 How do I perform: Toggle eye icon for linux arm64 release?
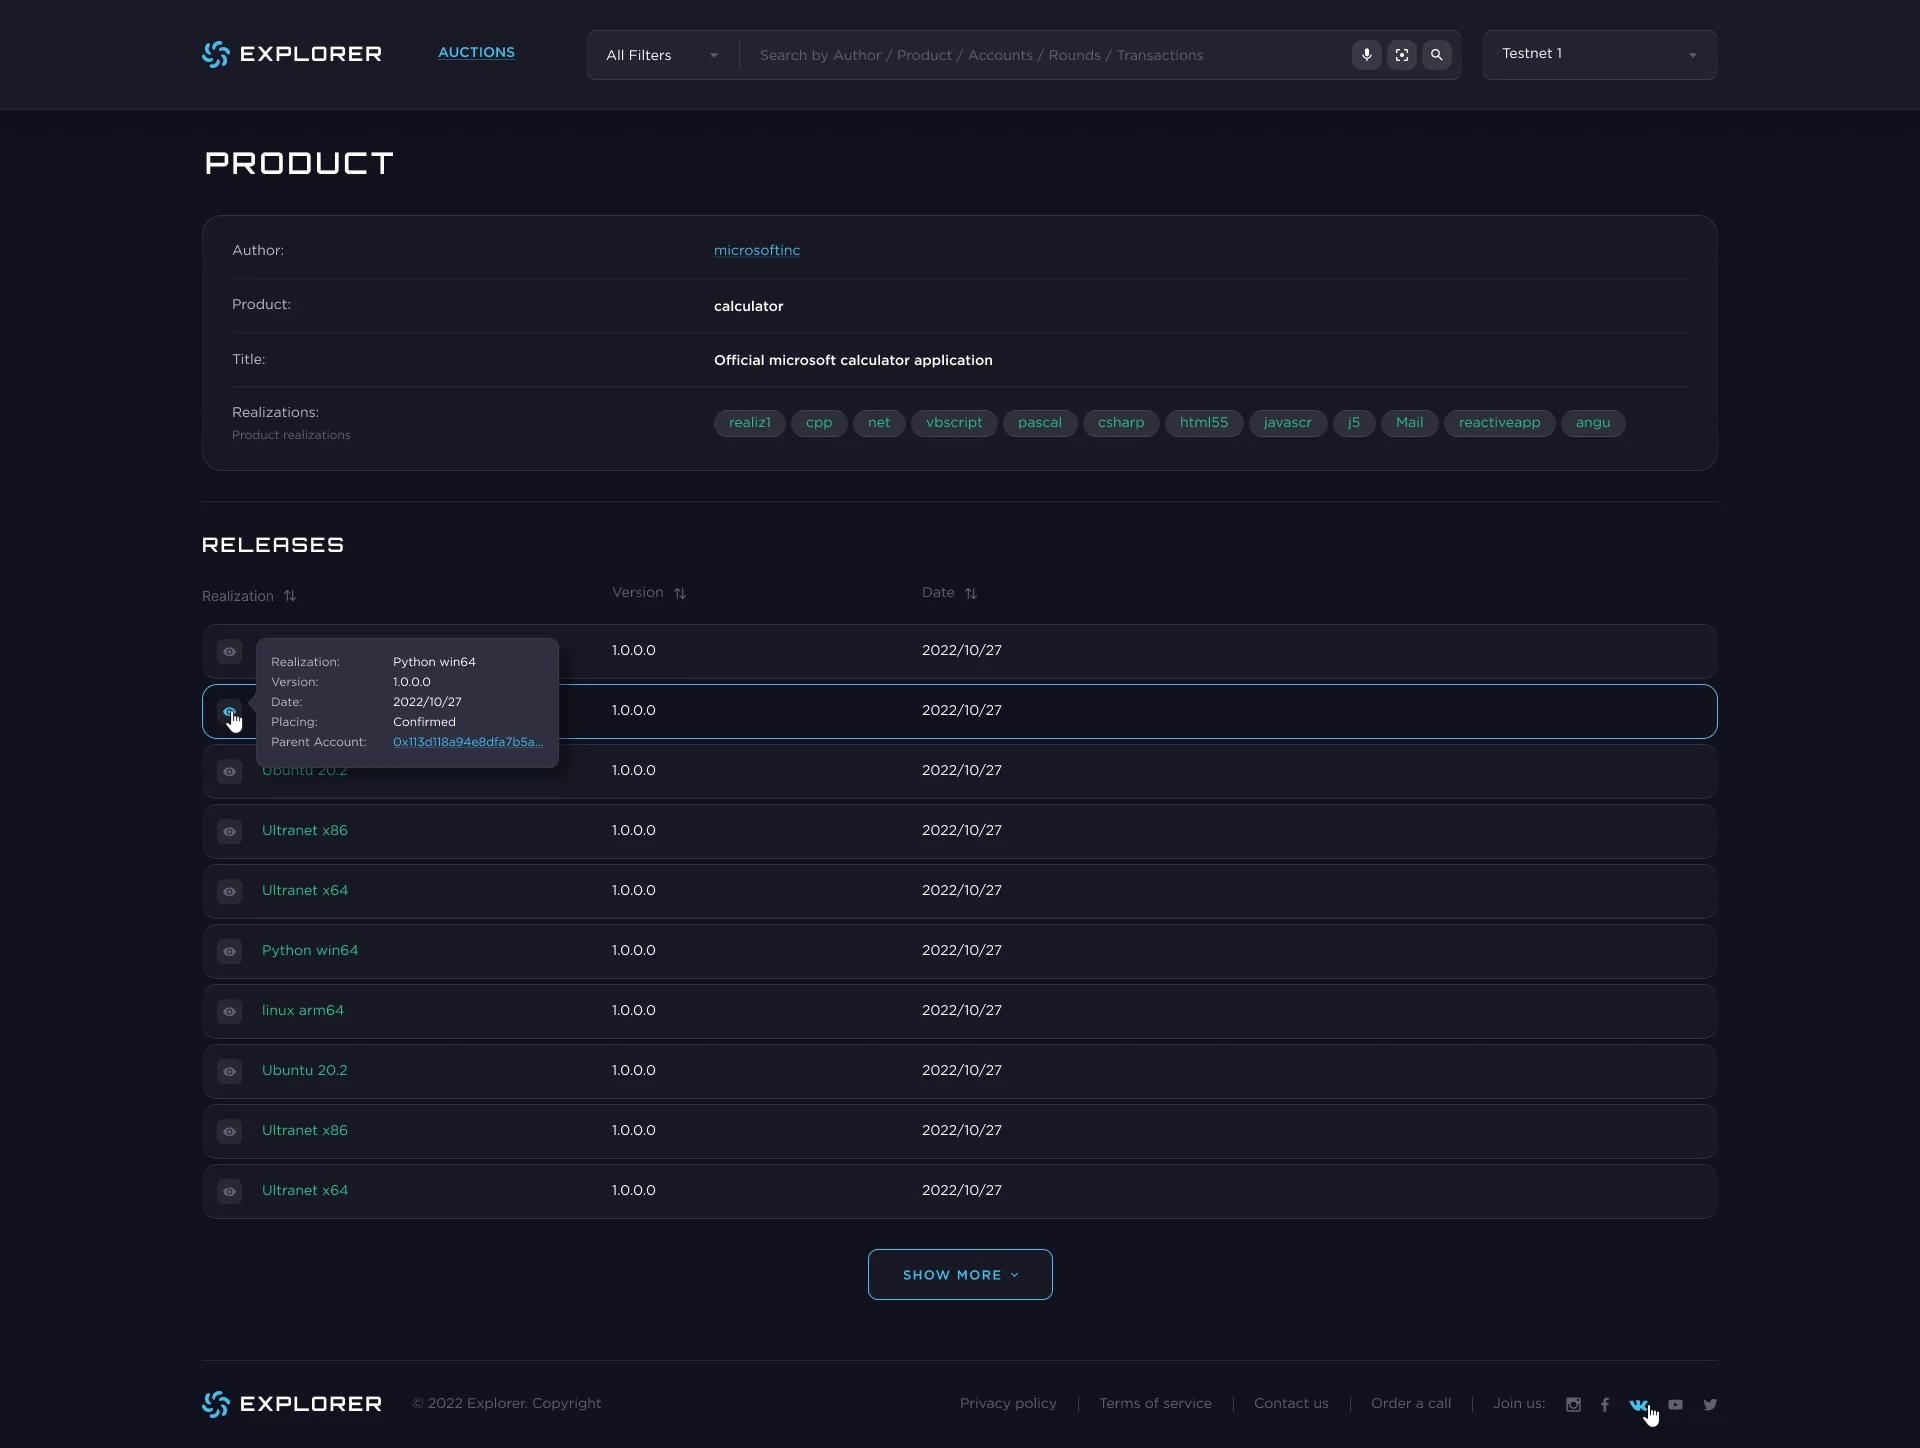(x=229, y=1011)
